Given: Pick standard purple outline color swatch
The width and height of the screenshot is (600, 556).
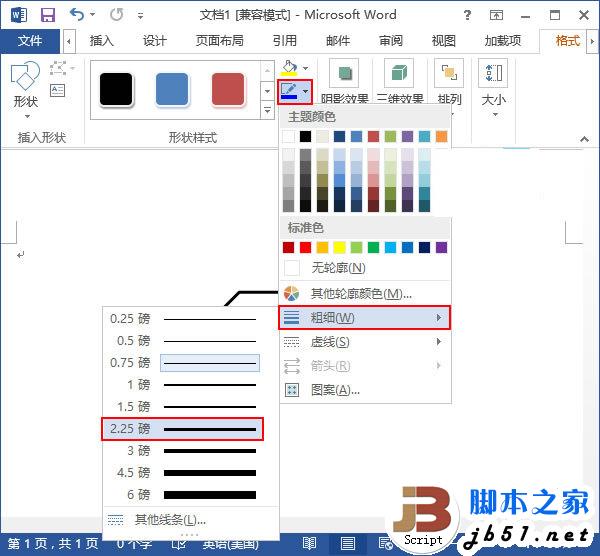Looking at the screenshot, I should point(441,248).
